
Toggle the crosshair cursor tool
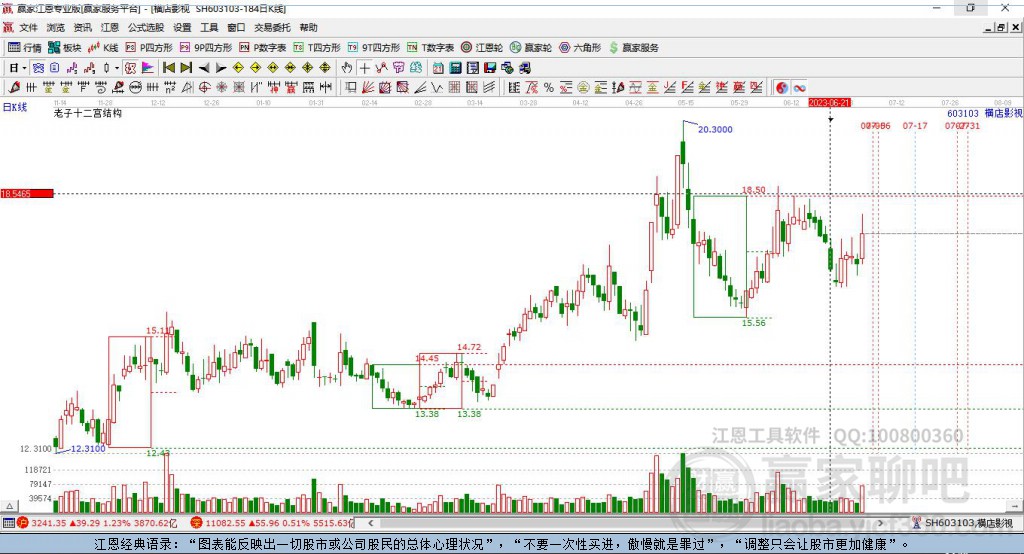point(364,68)
